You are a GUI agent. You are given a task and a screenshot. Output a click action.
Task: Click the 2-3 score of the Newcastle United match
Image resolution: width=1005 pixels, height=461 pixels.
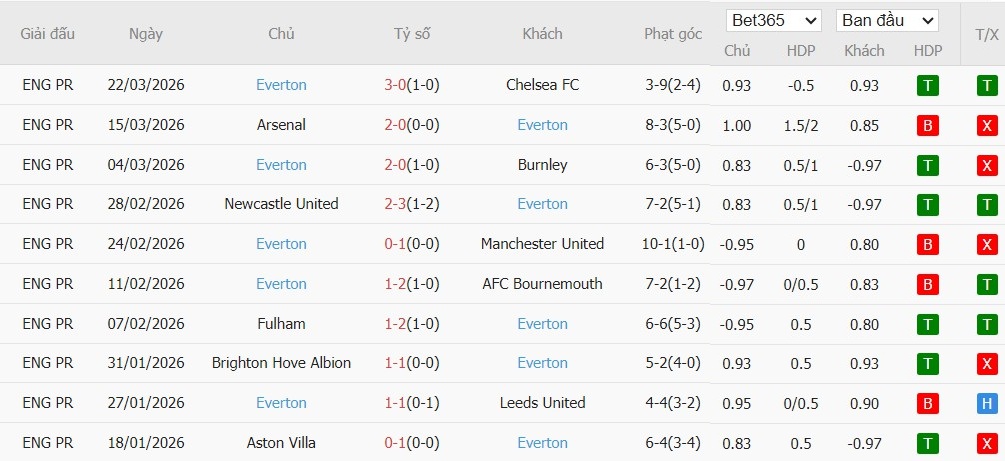394,204
